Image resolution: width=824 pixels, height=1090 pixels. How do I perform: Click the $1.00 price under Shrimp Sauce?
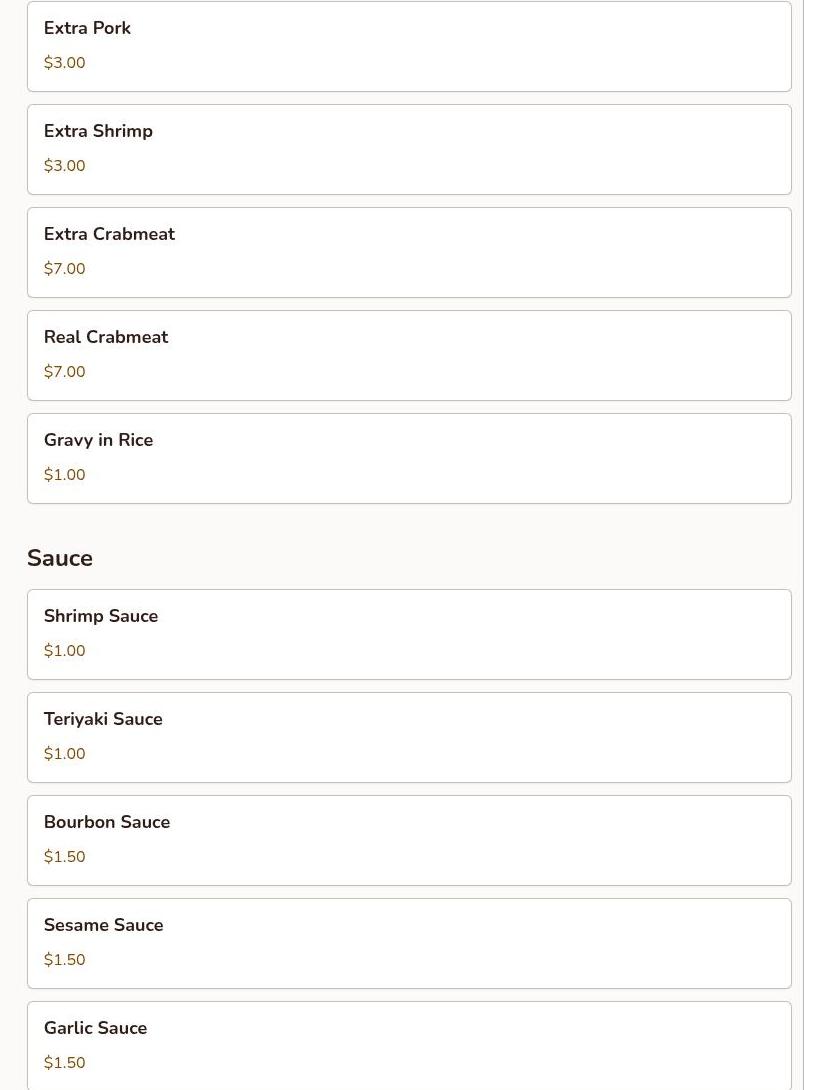click(x=65, y=651)
